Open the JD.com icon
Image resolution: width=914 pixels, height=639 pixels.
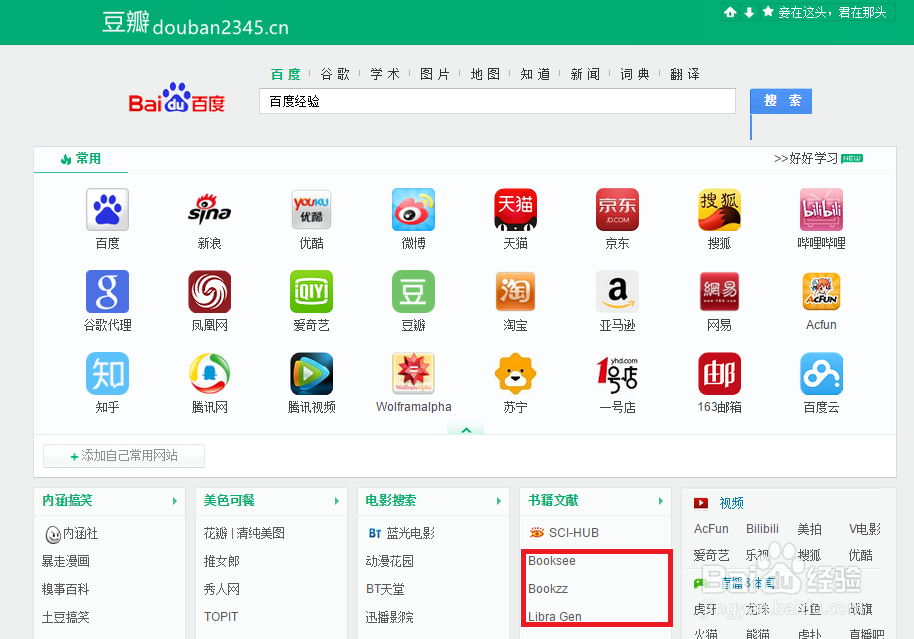(617, 209)
